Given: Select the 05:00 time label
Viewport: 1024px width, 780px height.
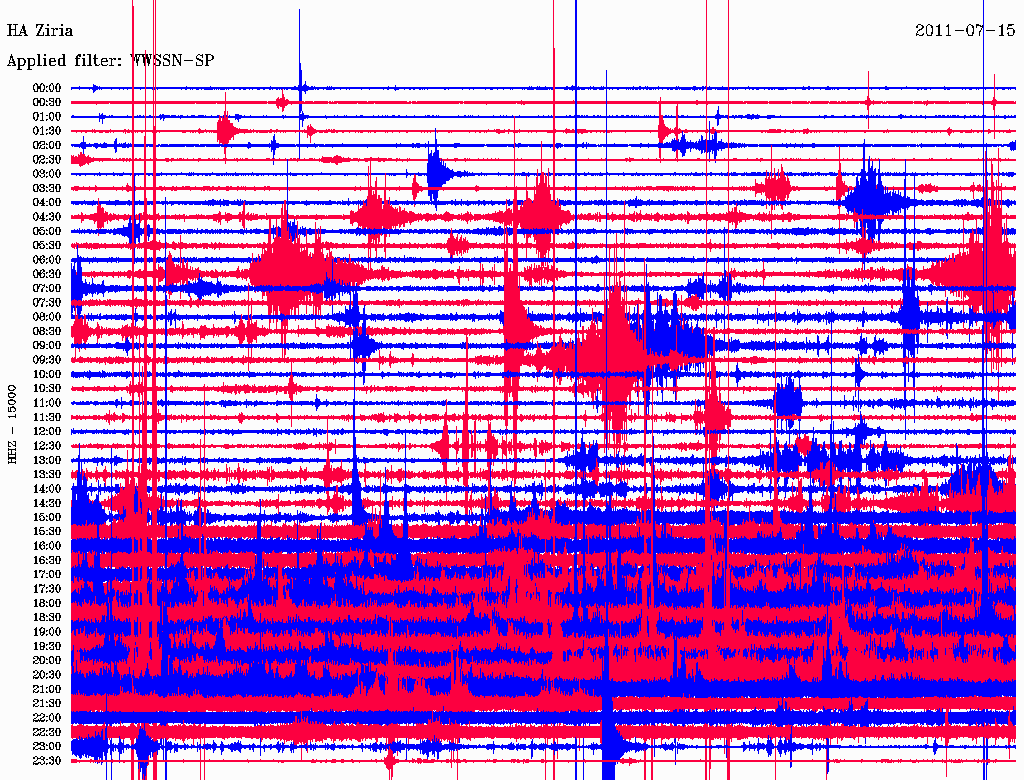Looking at the screenshot, I should 47,231.
